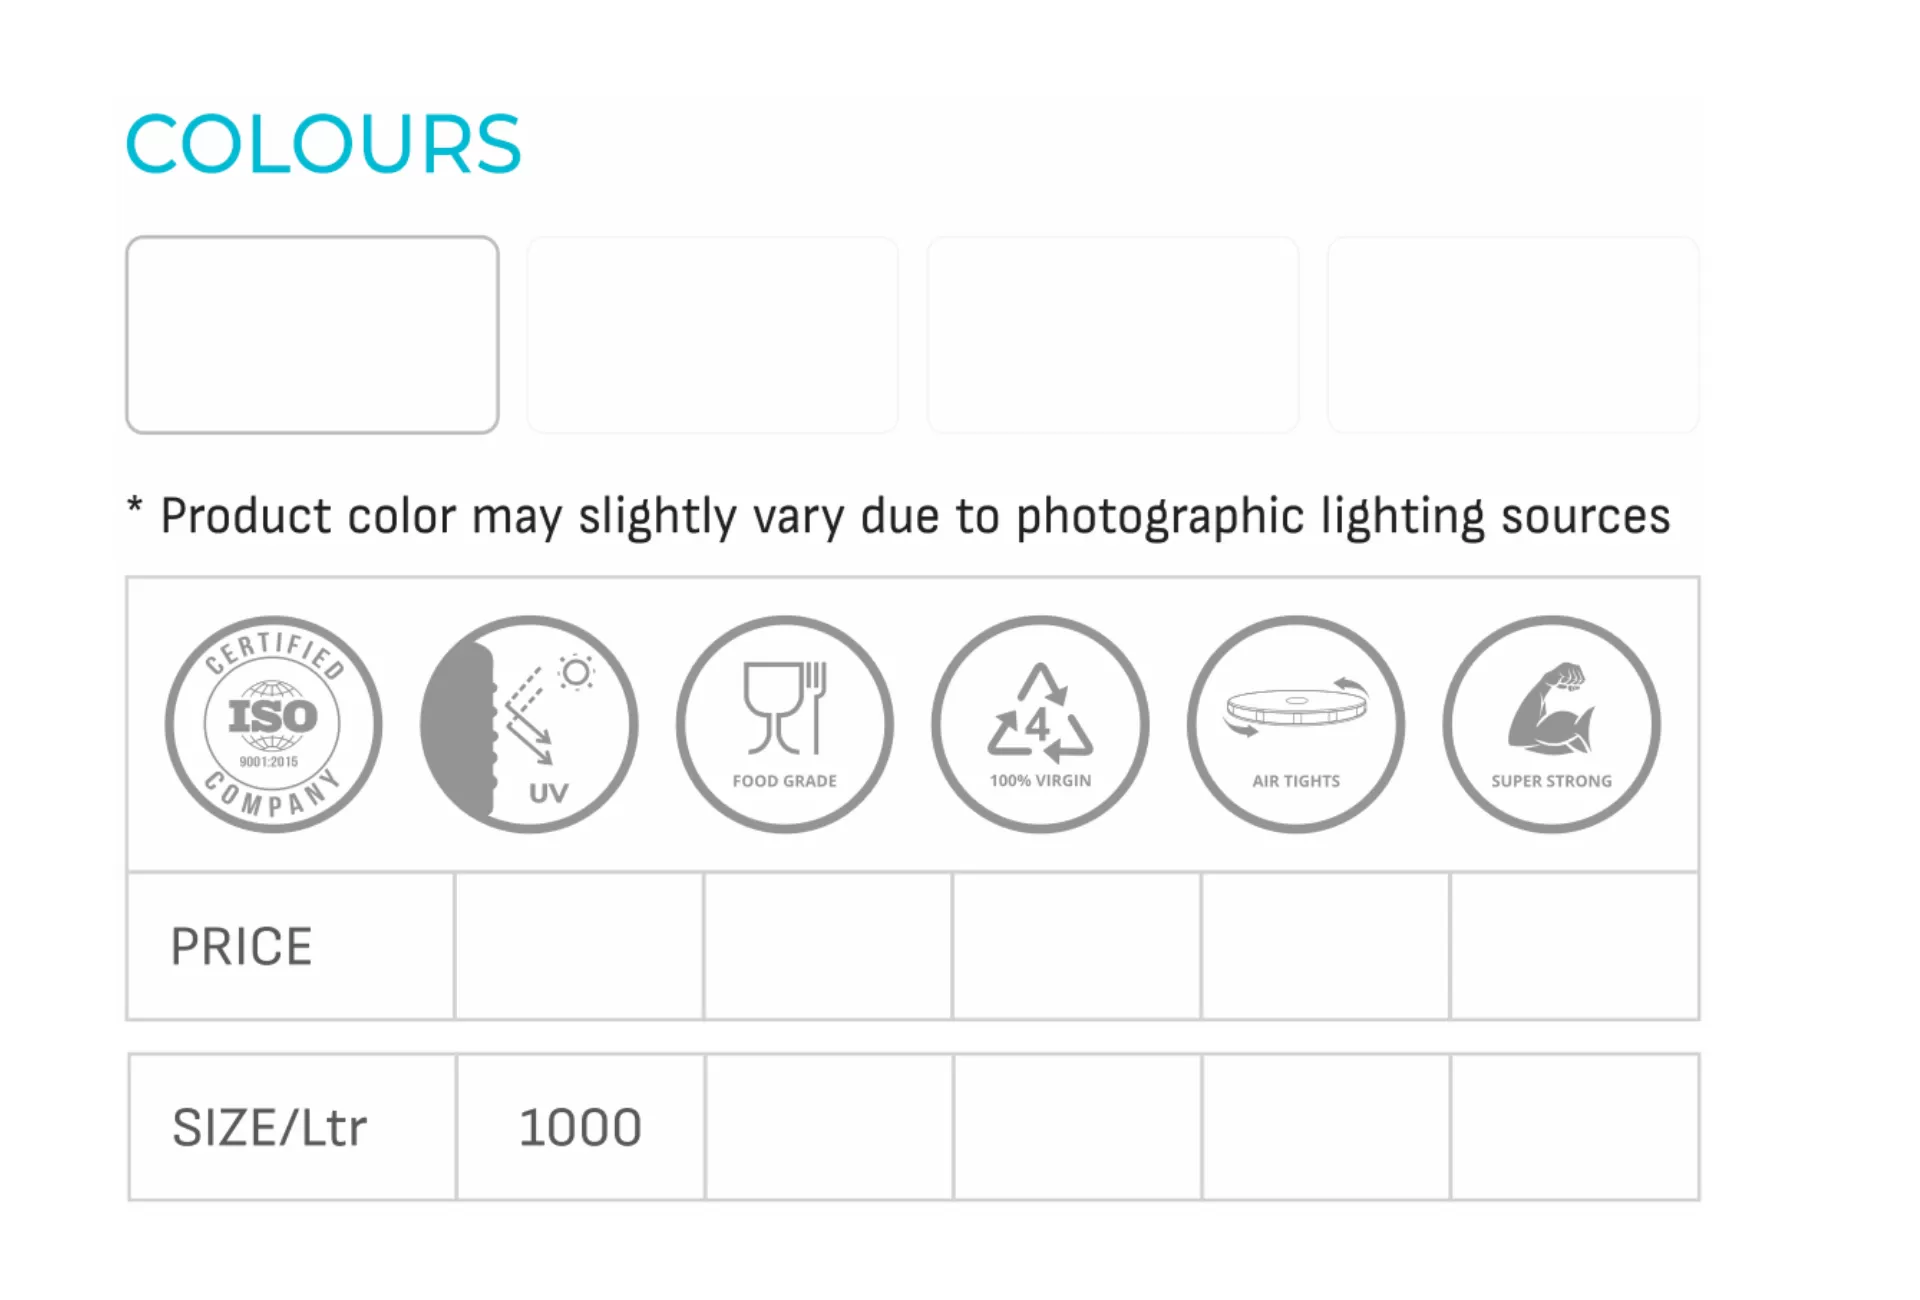Select the 1000 litre size cell
1920x1300 pixels.
[x=580, y=1128]
